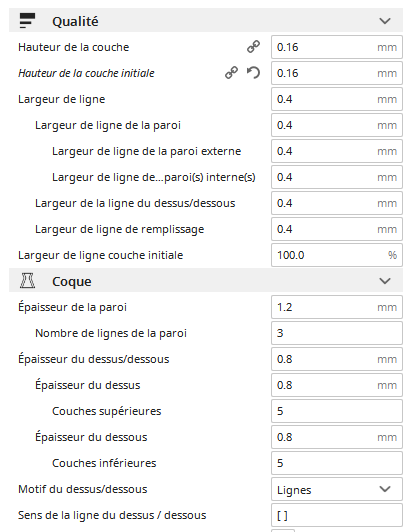The image size is (409, 532).
Task: Click link icon beside Hauteur de la couche initiale
Action: (231, 73)
